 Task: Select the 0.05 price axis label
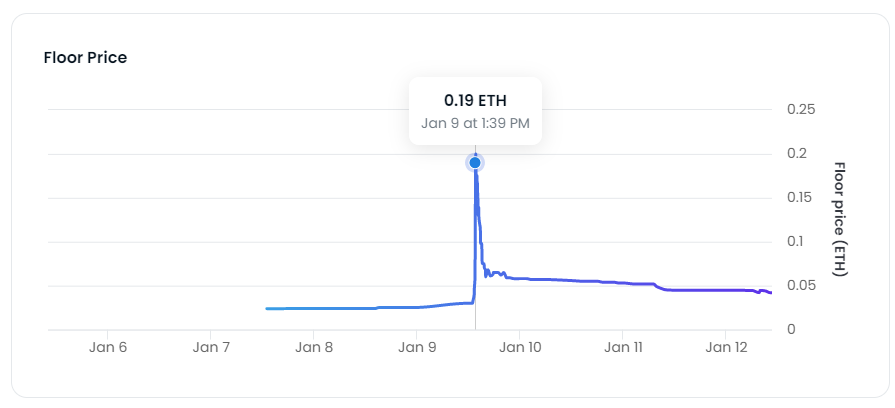point(802,285)
